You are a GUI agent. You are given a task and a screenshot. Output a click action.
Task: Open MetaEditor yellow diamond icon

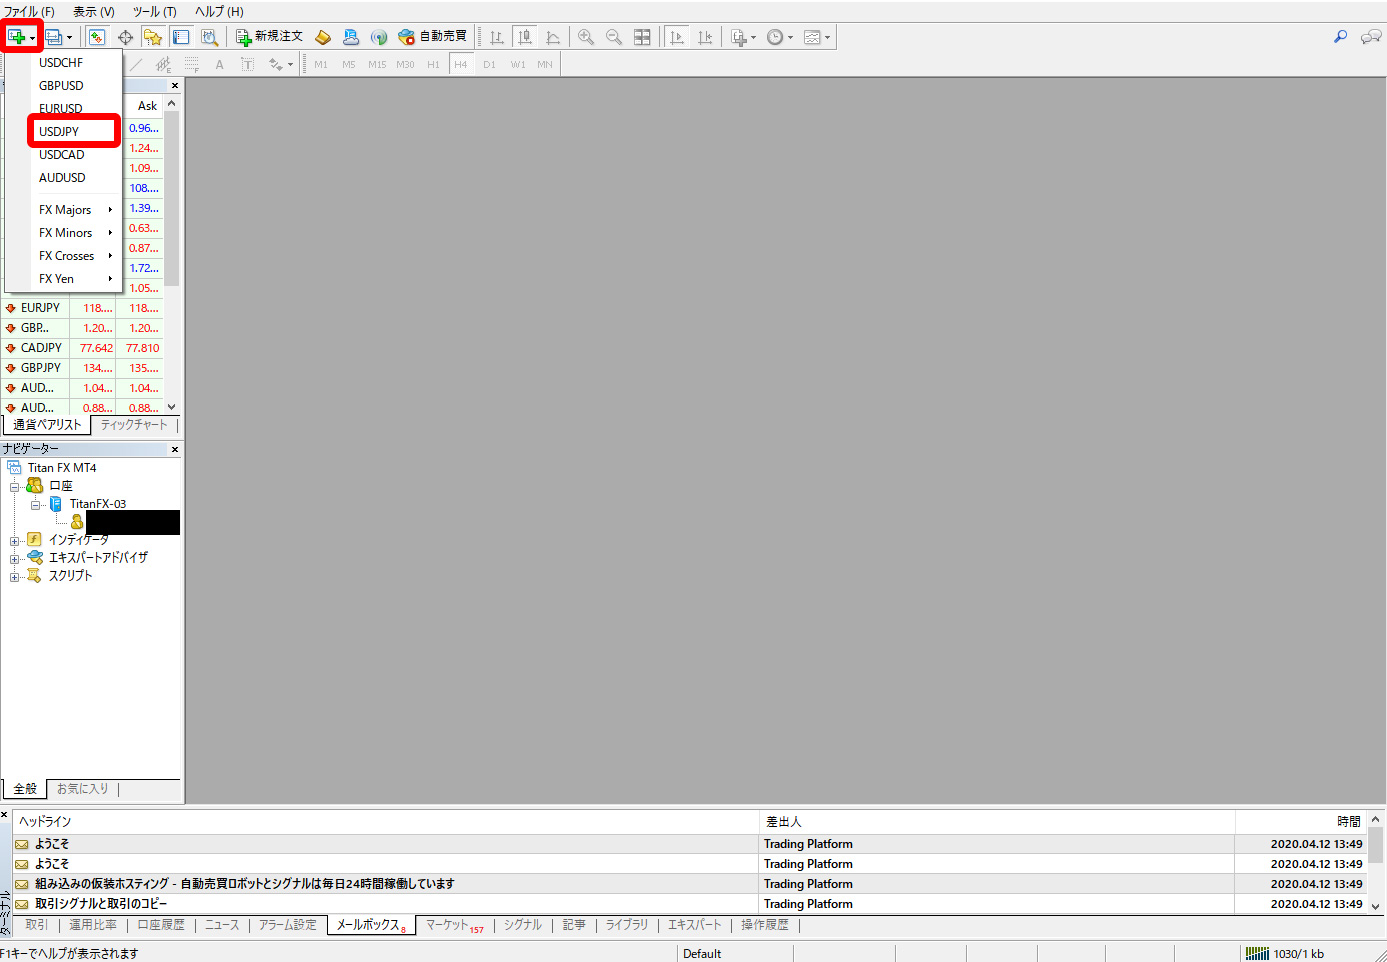[x=323, y=37]
